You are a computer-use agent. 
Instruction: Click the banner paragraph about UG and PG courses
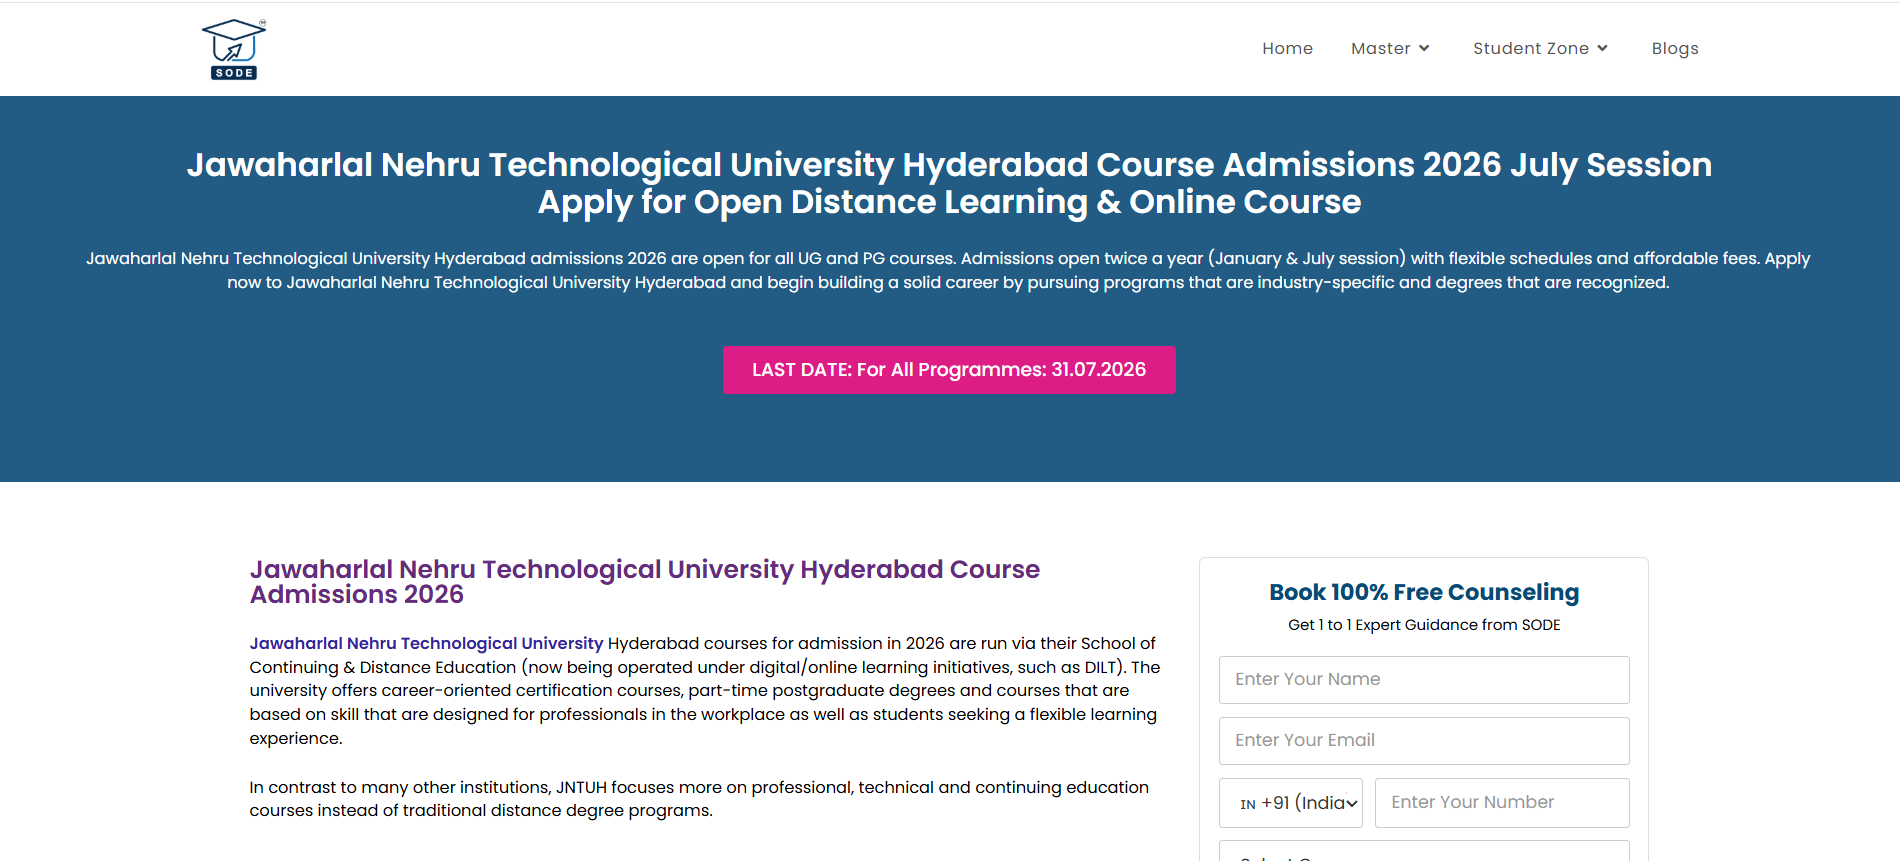click(948, 270)
